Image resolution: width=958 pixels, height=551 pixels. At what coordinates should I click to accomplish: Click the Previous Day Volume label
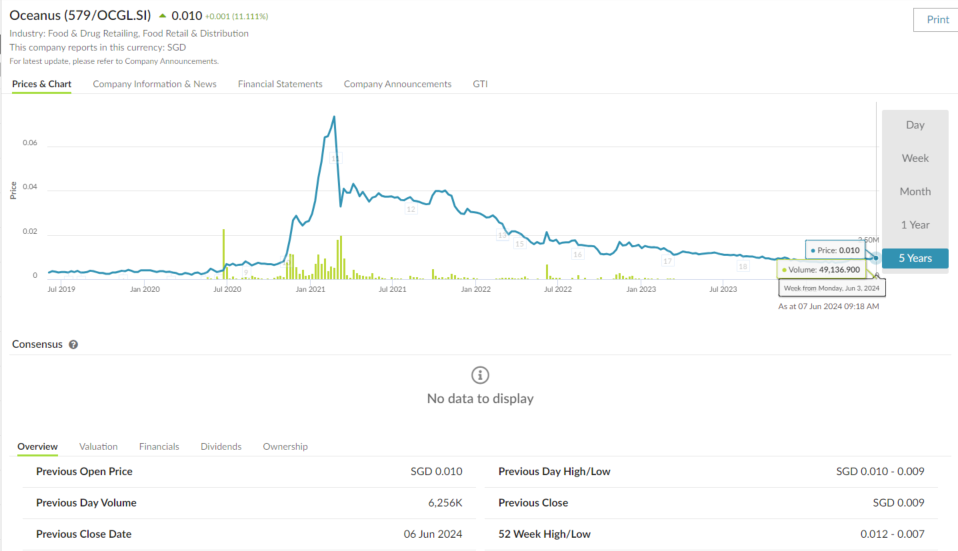(86, 503)
